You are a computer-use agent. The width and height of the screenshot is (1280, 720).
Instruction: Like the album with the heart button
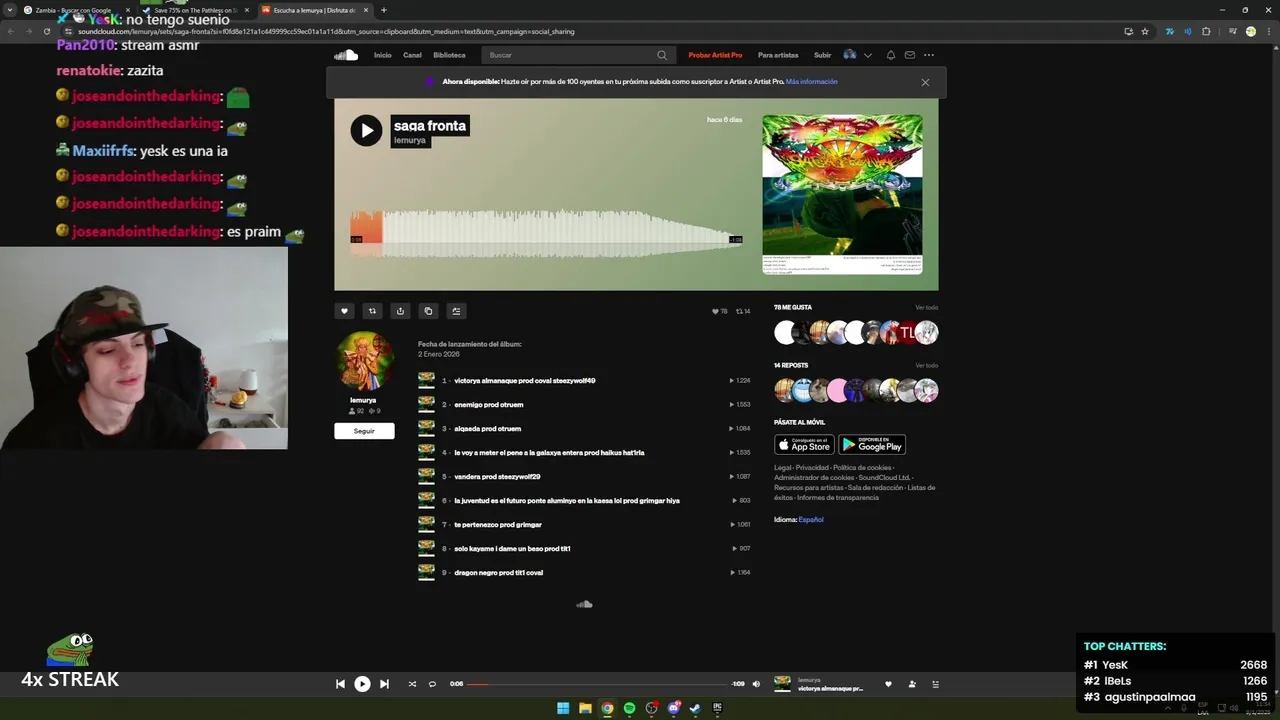click(x=344, y=311)
